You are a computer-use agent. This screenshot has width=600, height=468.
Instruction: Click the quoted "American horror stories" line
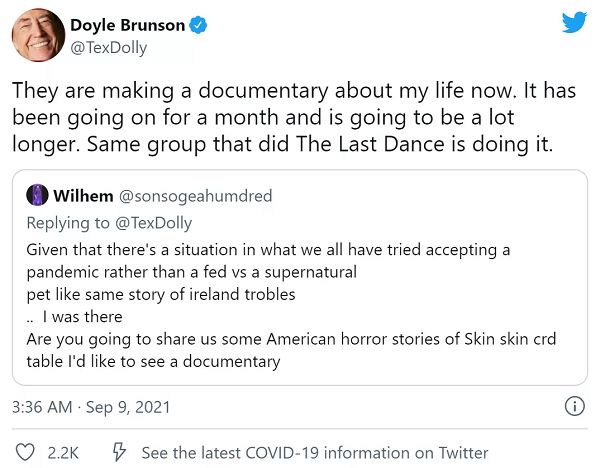(290, 340)
